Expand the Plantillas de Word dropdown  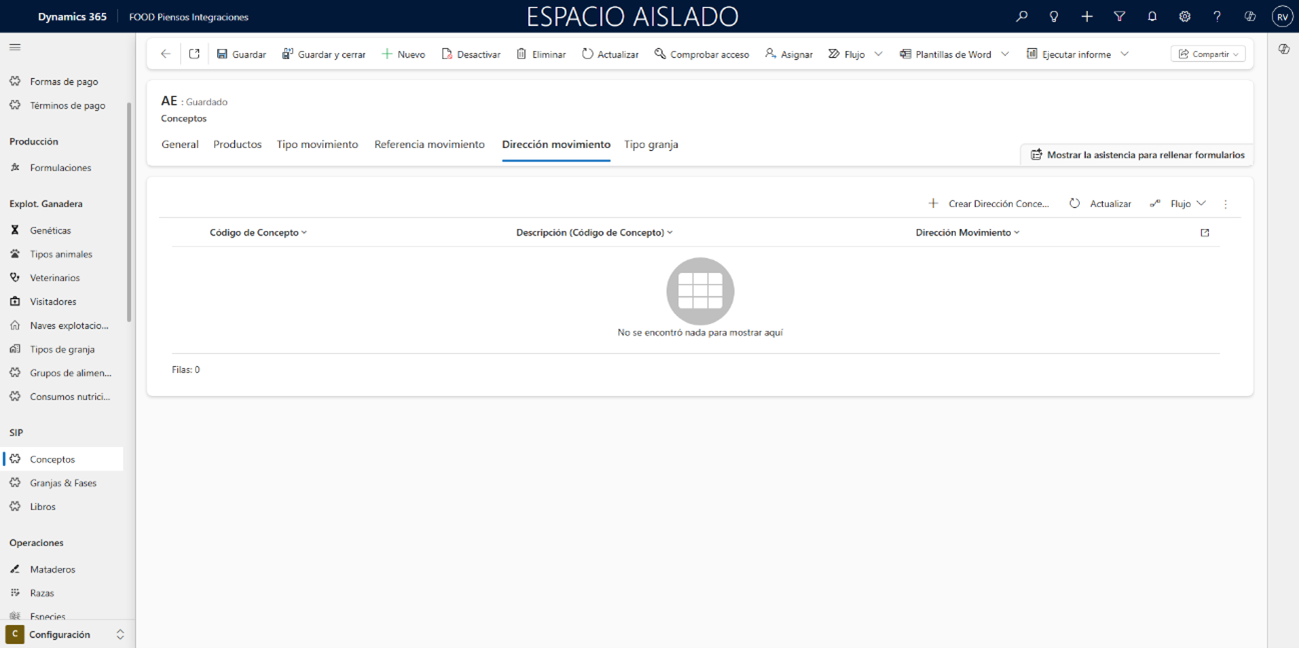1005,54
